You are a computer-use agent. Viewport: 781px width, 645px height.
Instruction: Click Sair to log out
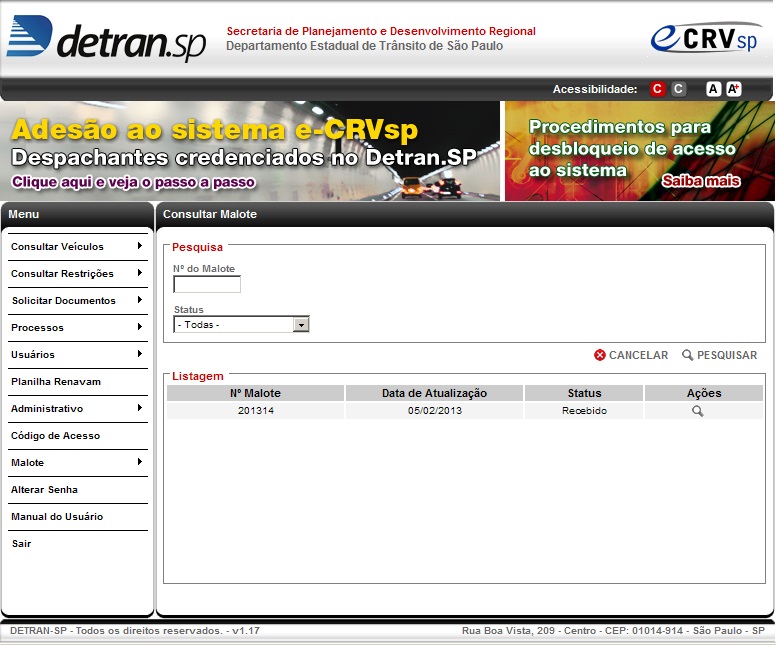(21, 543)
